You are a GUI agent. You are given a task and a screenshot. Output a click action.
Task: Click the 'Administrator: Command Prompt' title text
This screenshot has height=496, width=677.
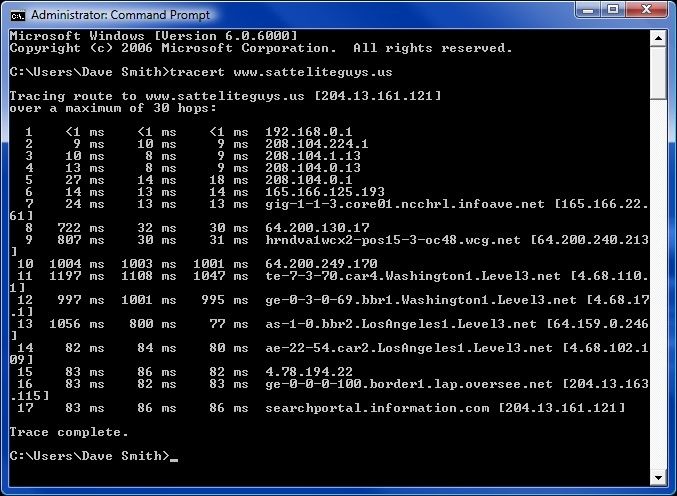tap(120, 15)
